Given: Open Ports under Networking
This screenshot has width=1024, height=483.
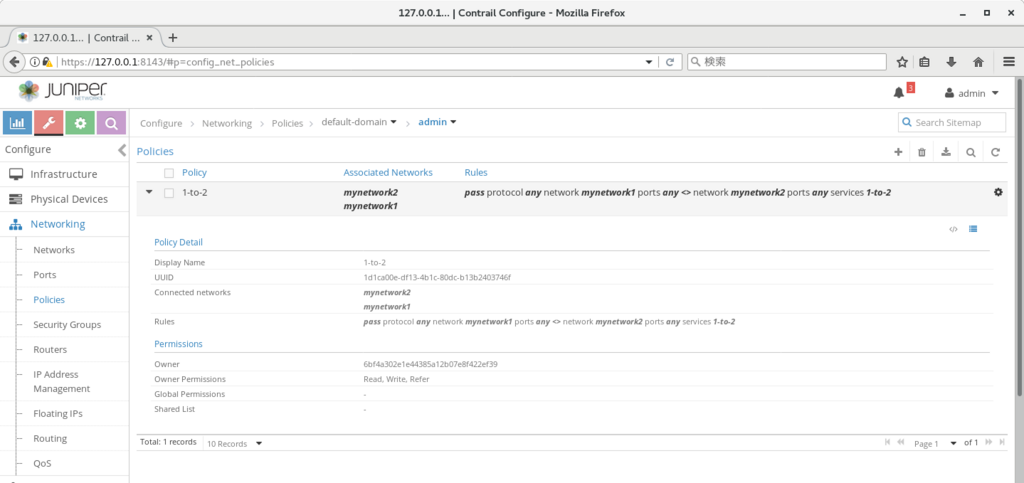Looking at the screenshot, I should 44,275.
